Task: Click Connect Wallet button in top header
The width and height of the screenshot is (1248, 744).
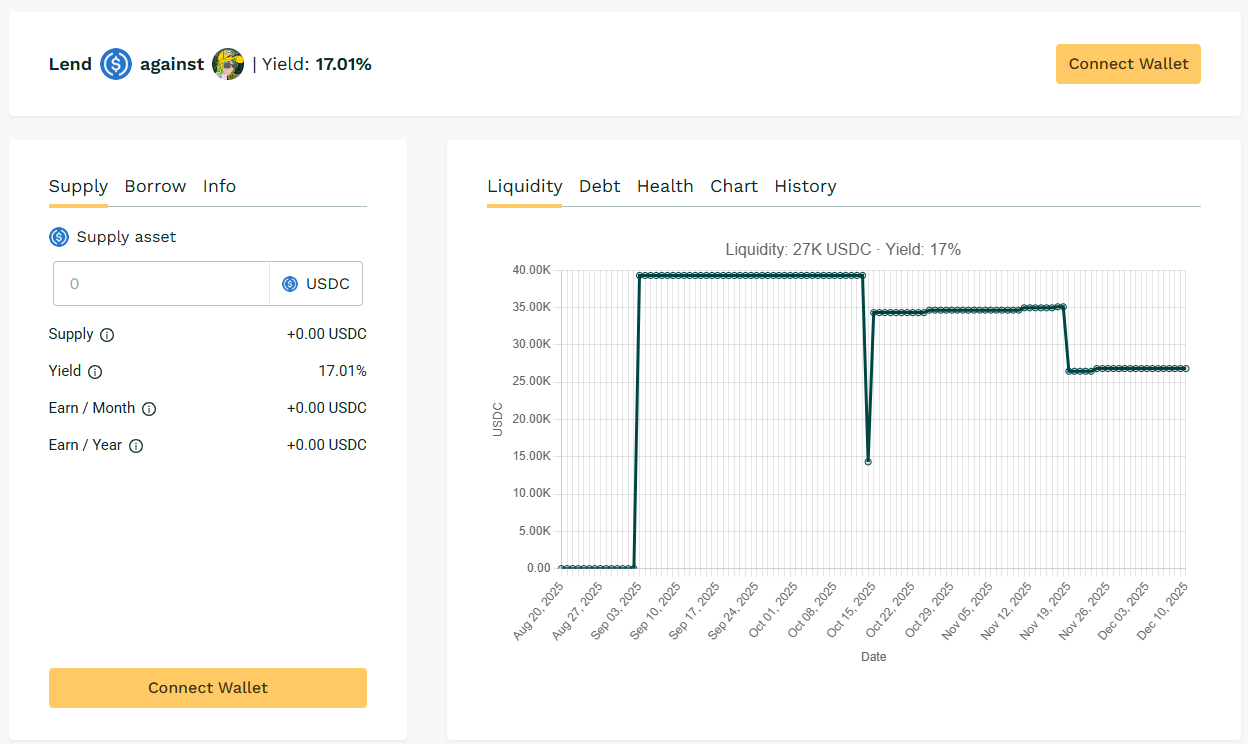Action: 1128,64
